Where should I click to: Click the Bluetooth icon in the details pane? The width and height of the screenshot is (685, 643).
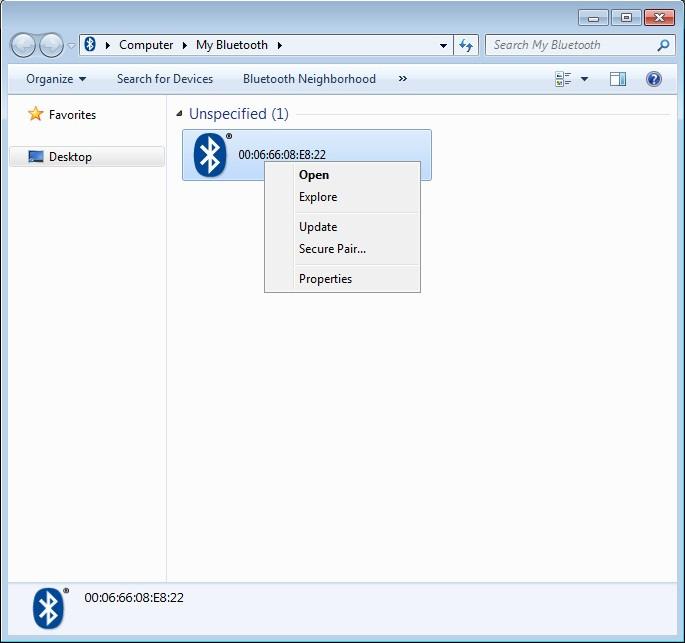click(x=48, y=608)
